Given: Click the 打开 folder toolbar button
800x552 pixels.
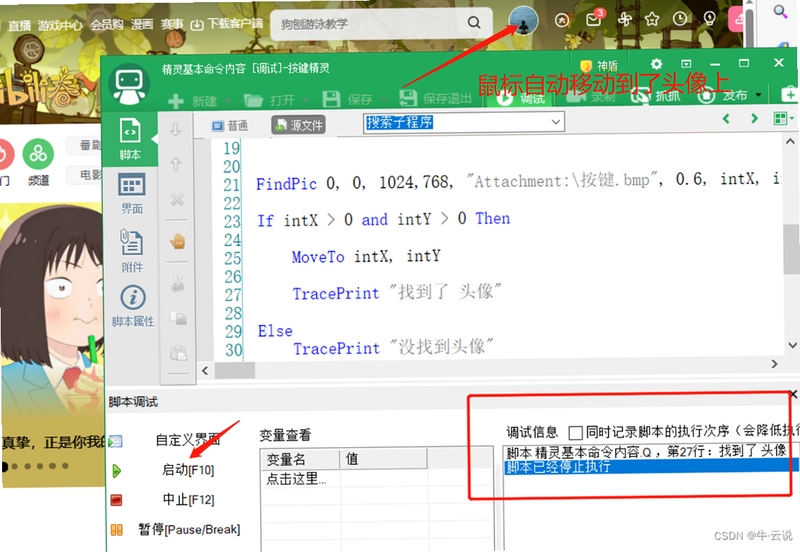Looking at the screenshot, I should (x=270, y=100).
